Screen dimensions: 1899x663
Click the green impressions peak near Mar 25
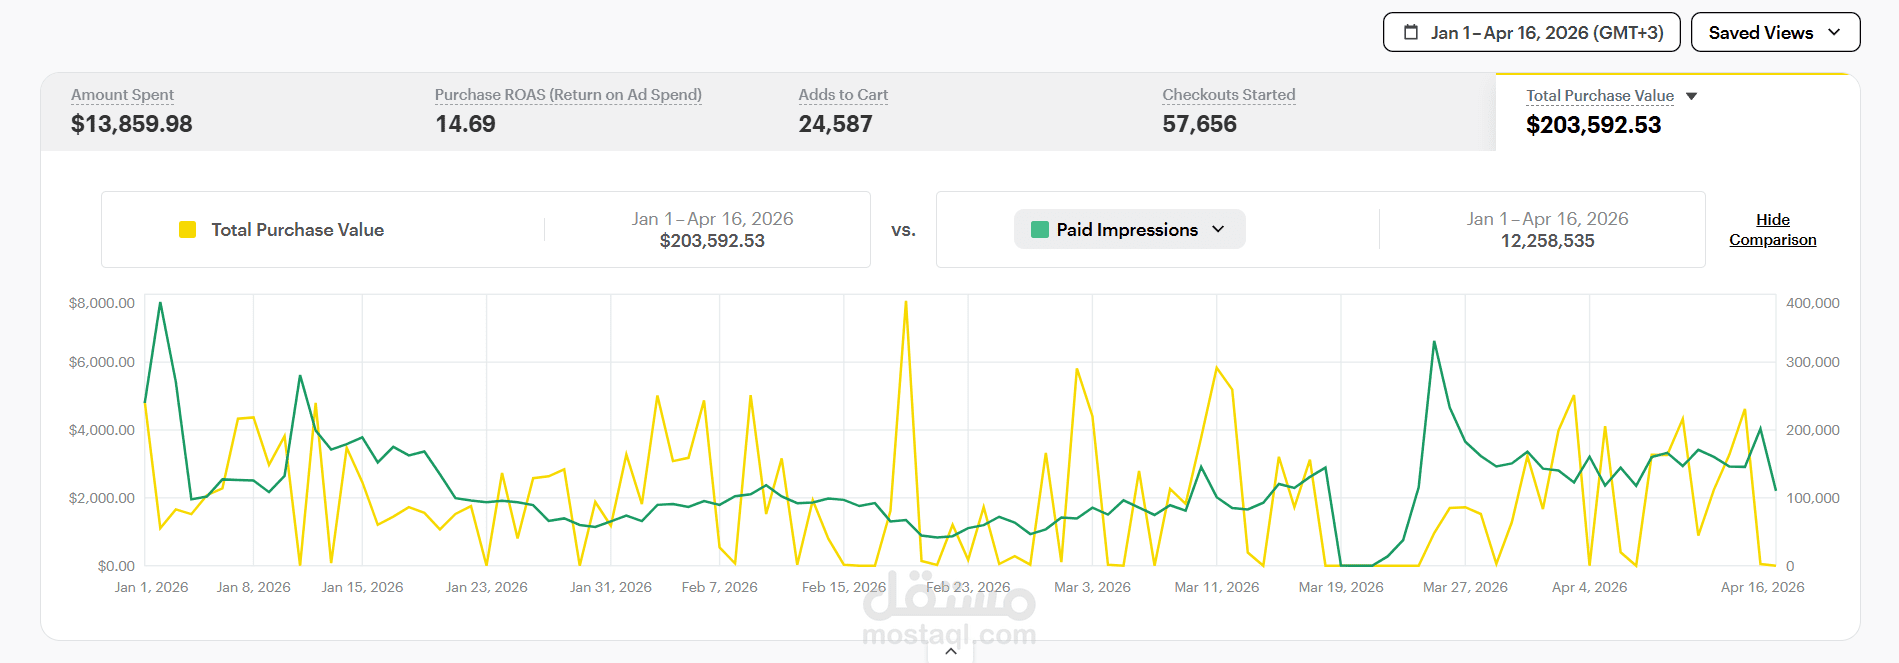point(1434,342)
